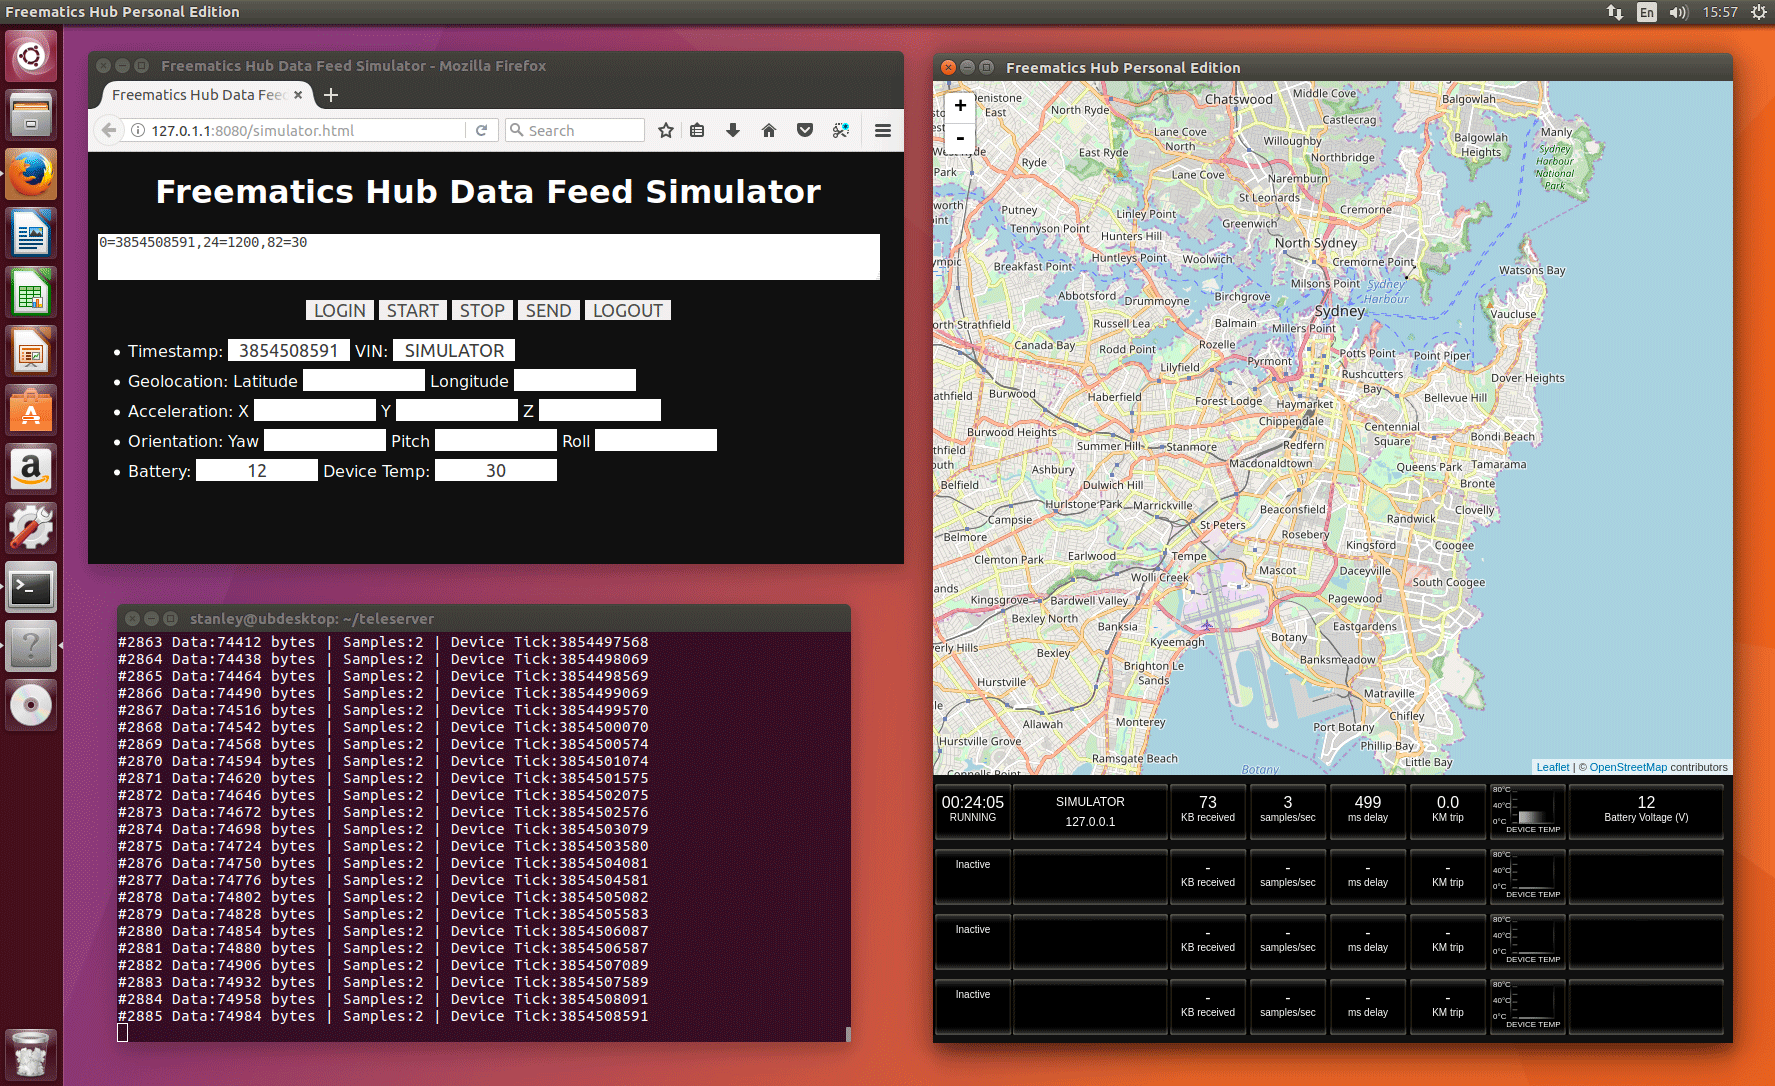Click the START button
Viewport: 1775px width, 1086px height.
tap(413, 311)
